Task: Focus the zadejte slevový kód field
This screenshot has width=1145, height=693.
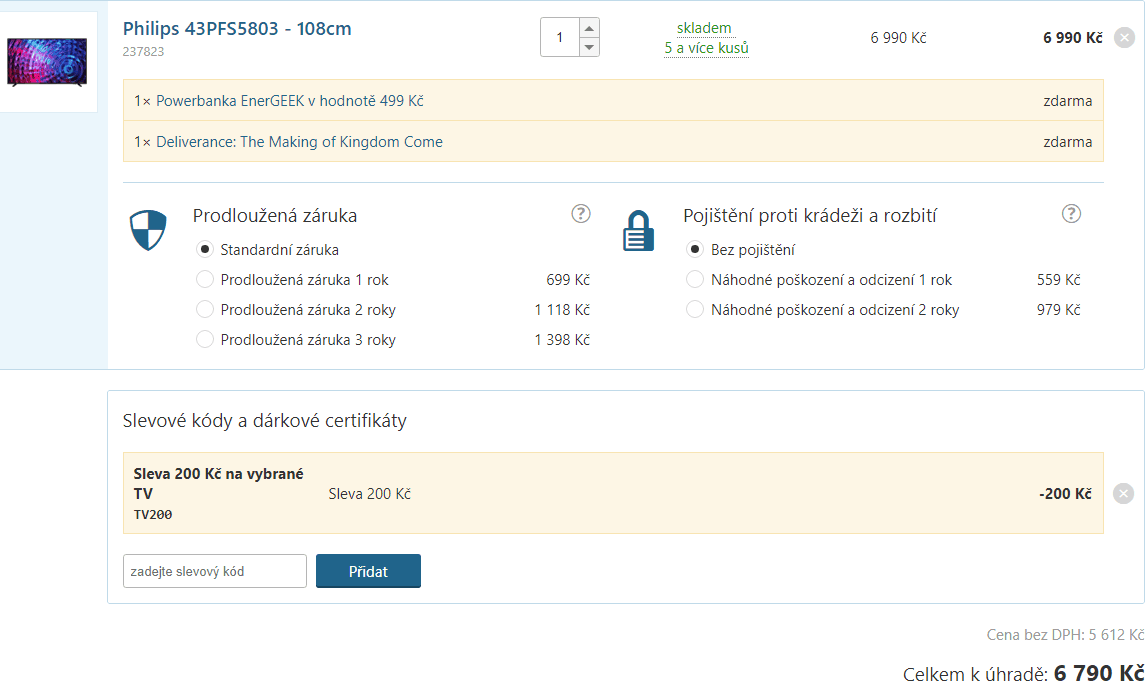Action: (x=215, y=571)
